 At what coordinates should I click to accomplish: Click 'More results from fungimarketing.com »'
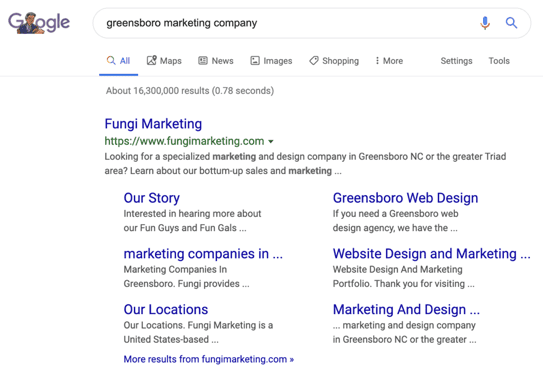[x=209, y=359]
